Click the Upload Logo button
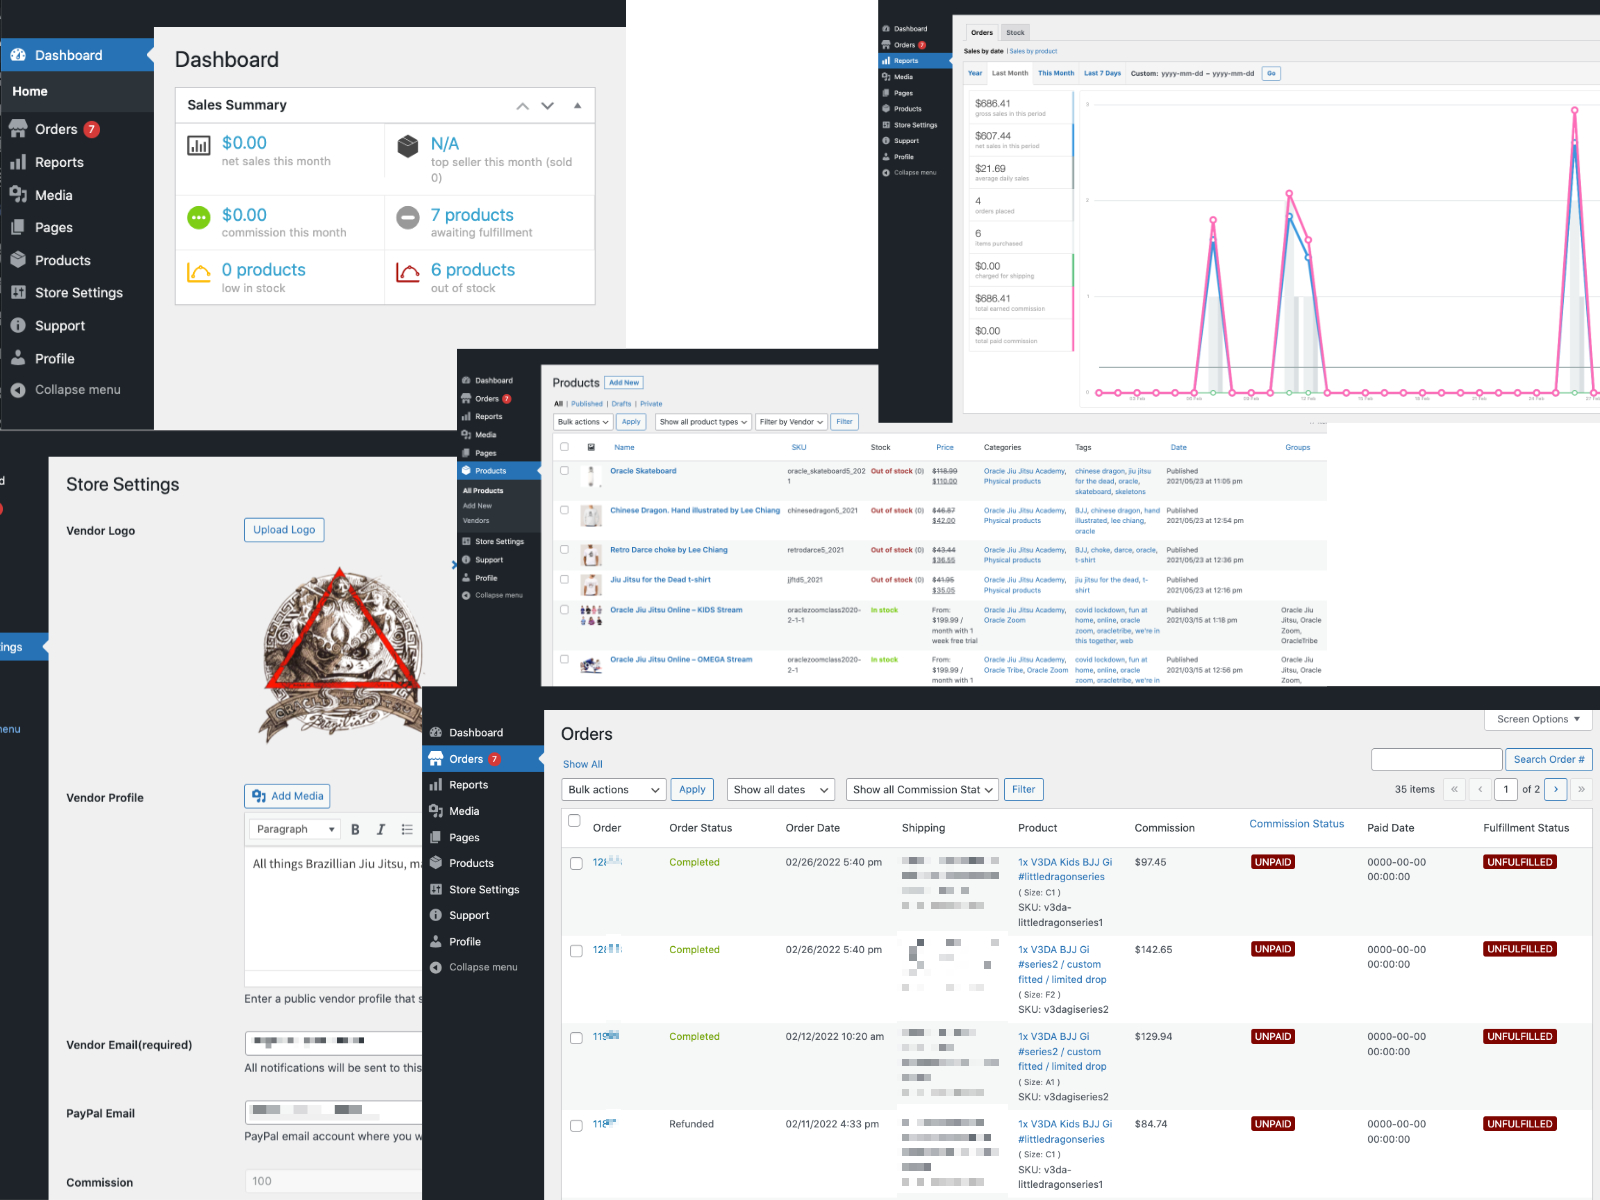This screenshot has height=1200, width=1600. coord(284,530)
